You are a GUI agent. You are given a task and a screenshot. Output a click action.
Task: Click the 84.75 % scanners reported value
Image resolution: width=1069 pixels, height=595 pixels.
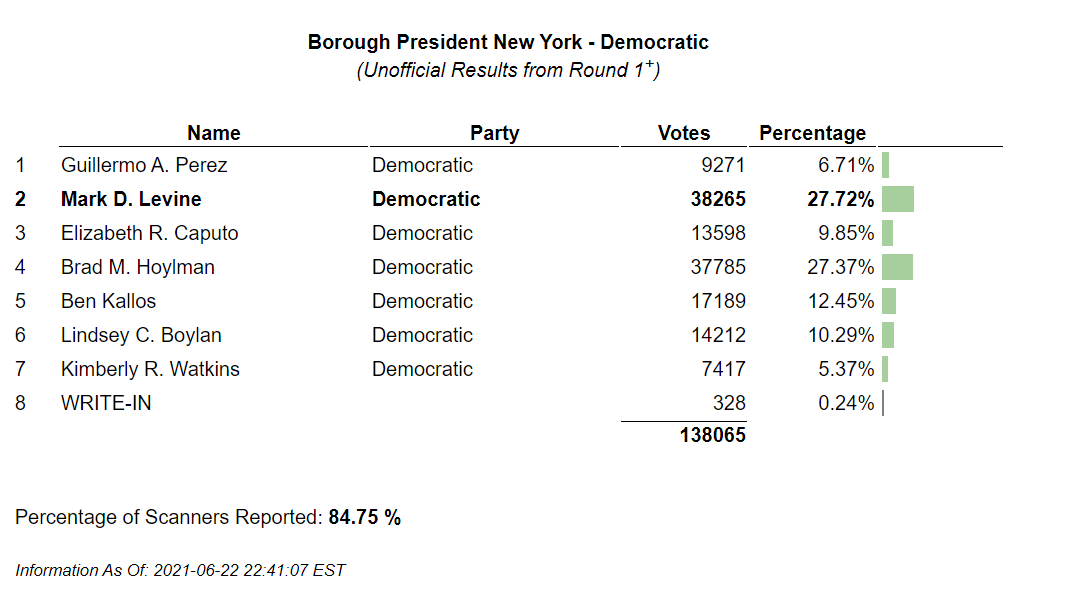[364, 517]
